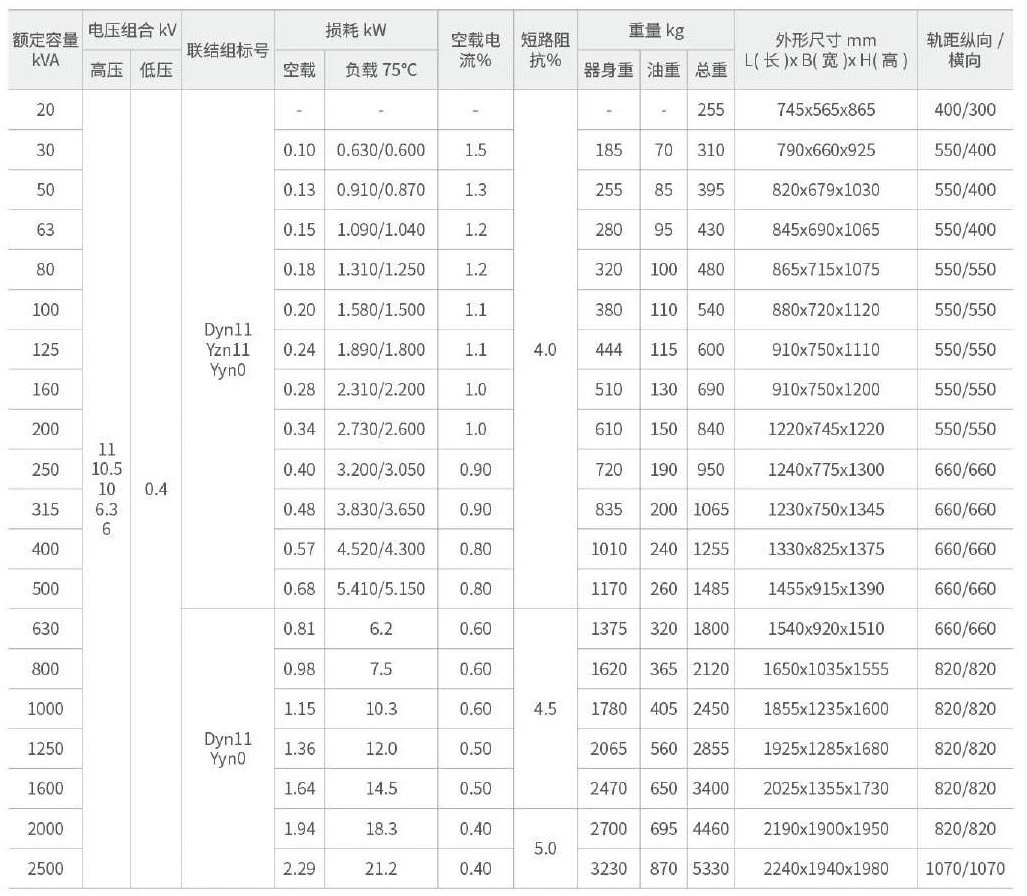This screenshot has width=1027, height=896.
Task: Click the 器身重 sub-header
Action: [x=608, y=70]
